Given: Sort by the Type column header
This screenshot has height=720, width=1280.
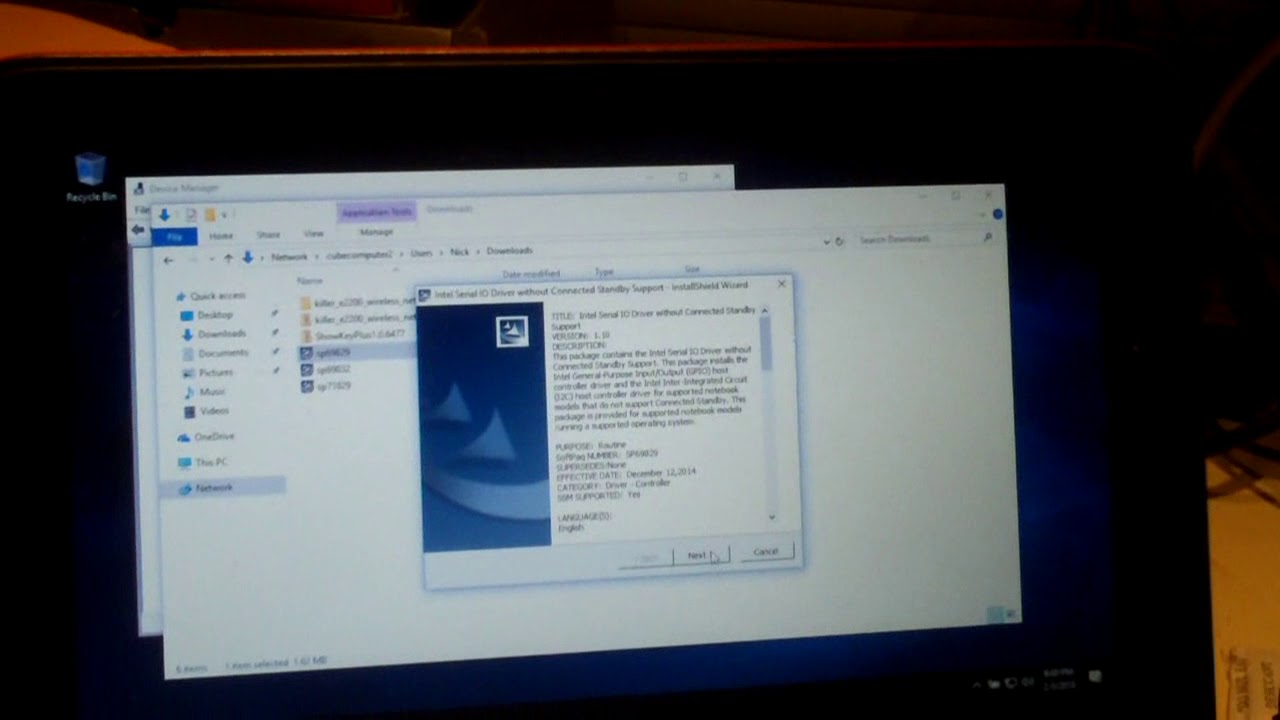Looking at the screenshot, I should tap(604, 272).
